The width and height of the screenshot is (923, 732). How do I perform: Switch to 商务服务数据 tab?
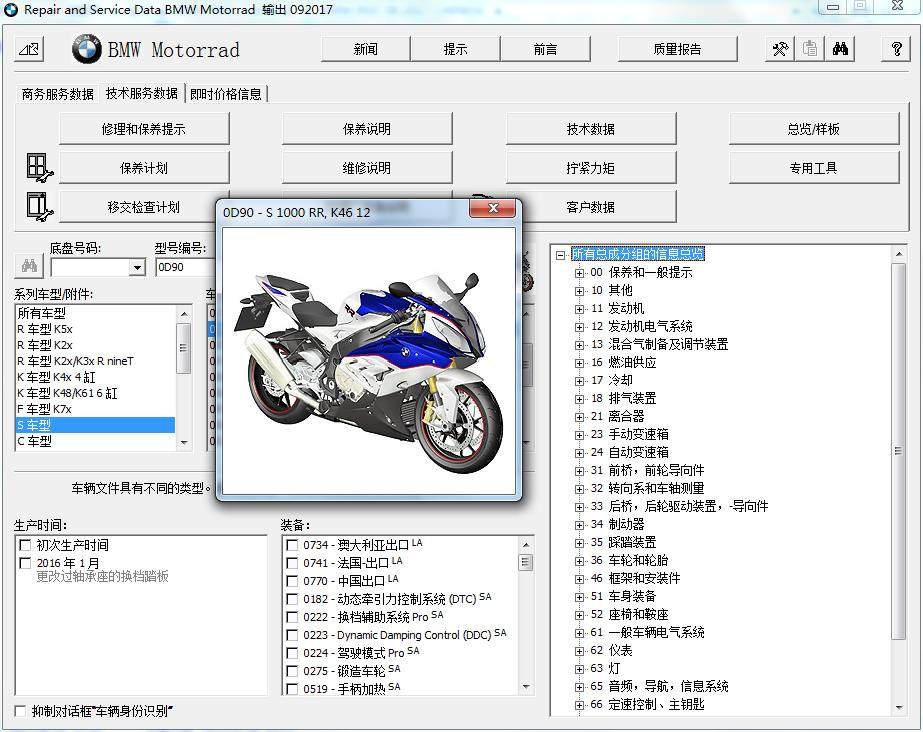pyautogui.click(x=57, y=94)
